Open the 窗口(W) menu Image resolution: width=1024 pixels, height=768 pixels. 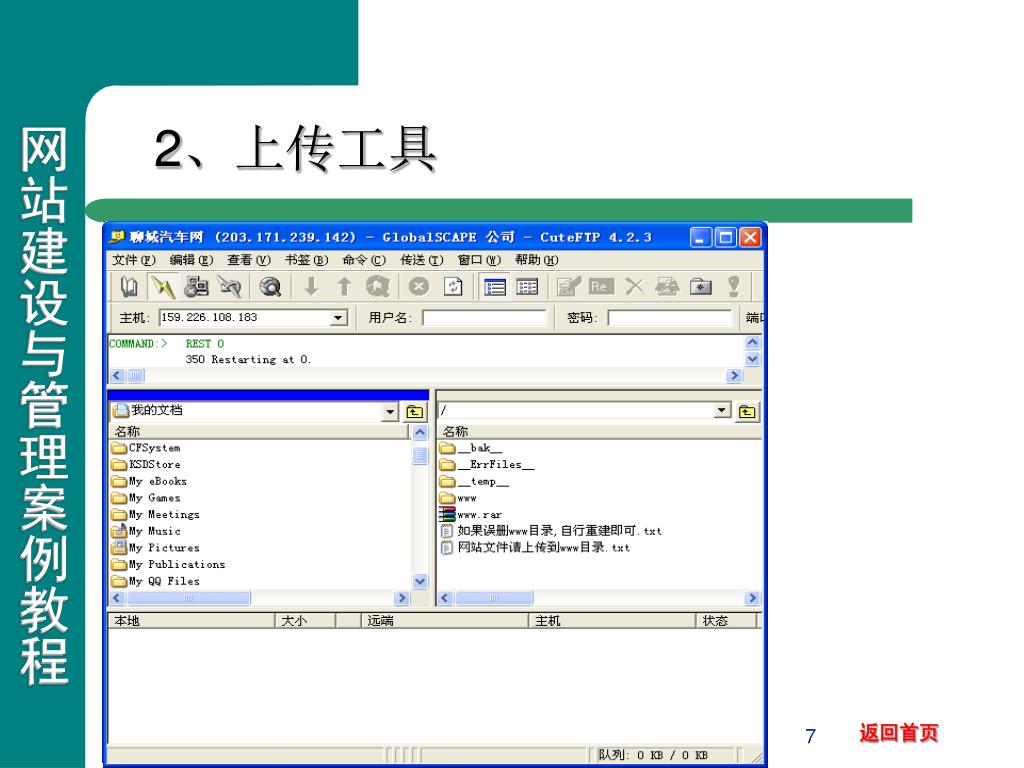(x=479, y=260)
